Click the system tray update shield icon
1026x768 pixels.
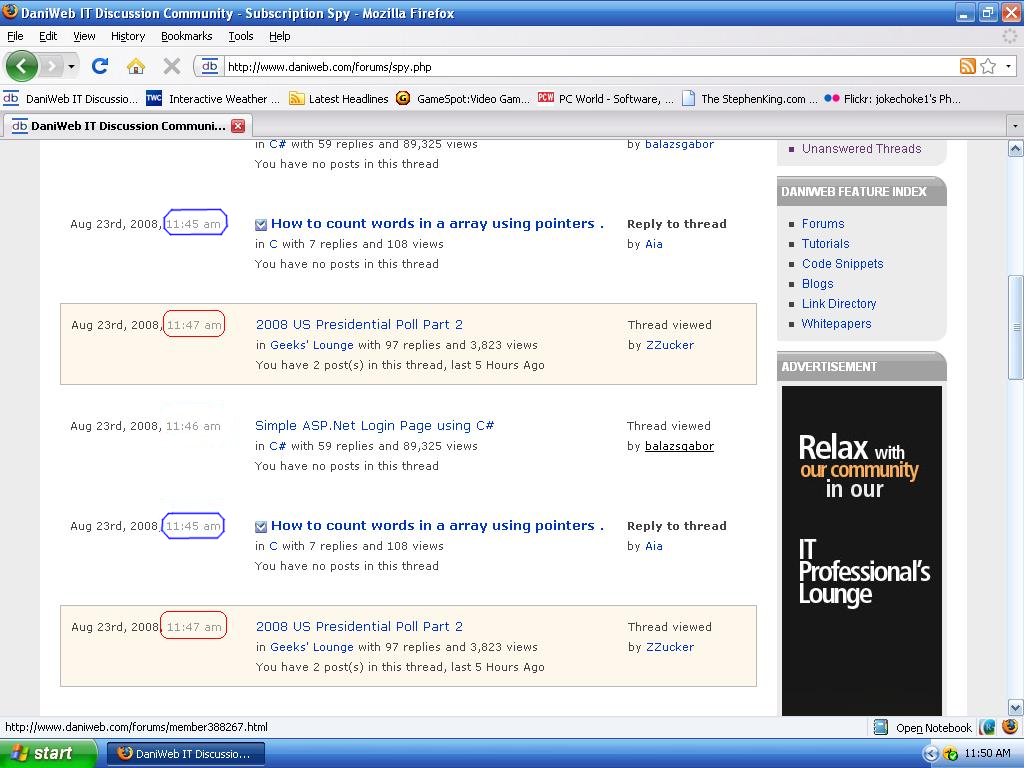950,754
